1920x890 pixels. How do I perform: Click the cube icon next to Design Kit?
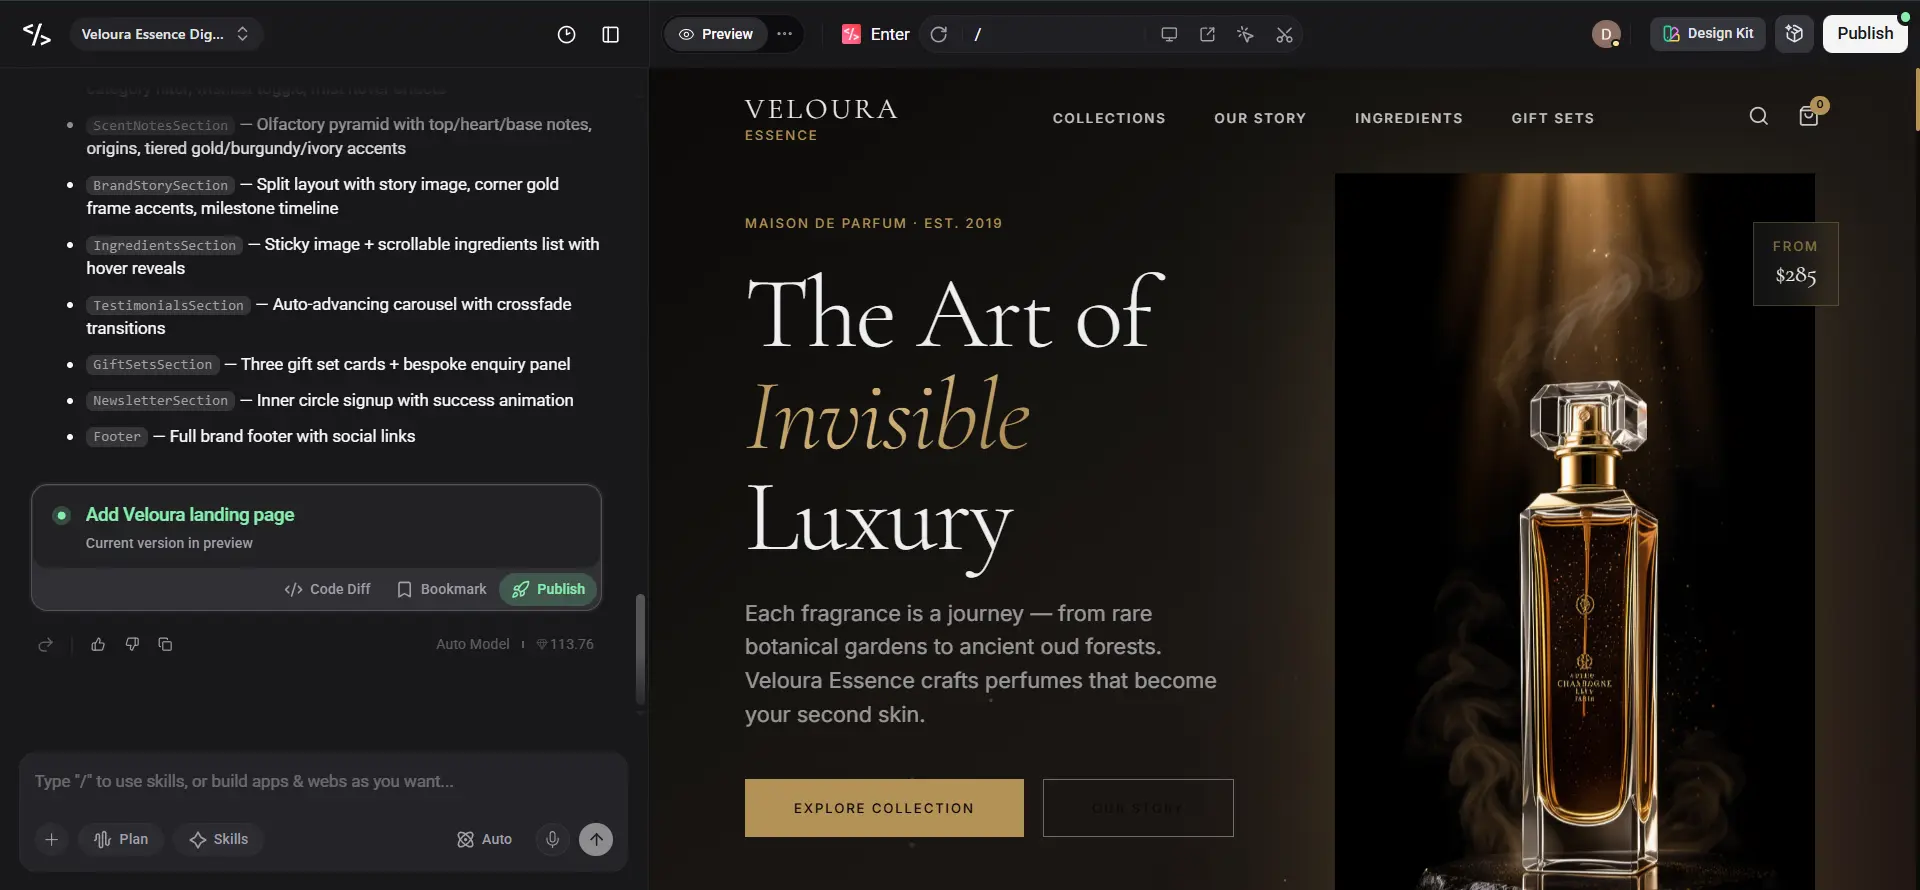[x=1794, y=33]
